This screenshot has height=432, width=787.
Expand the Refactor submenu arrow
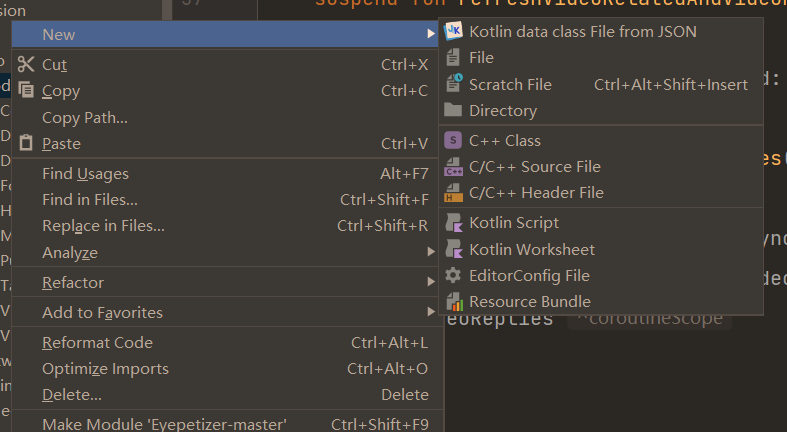coord(431,282)
